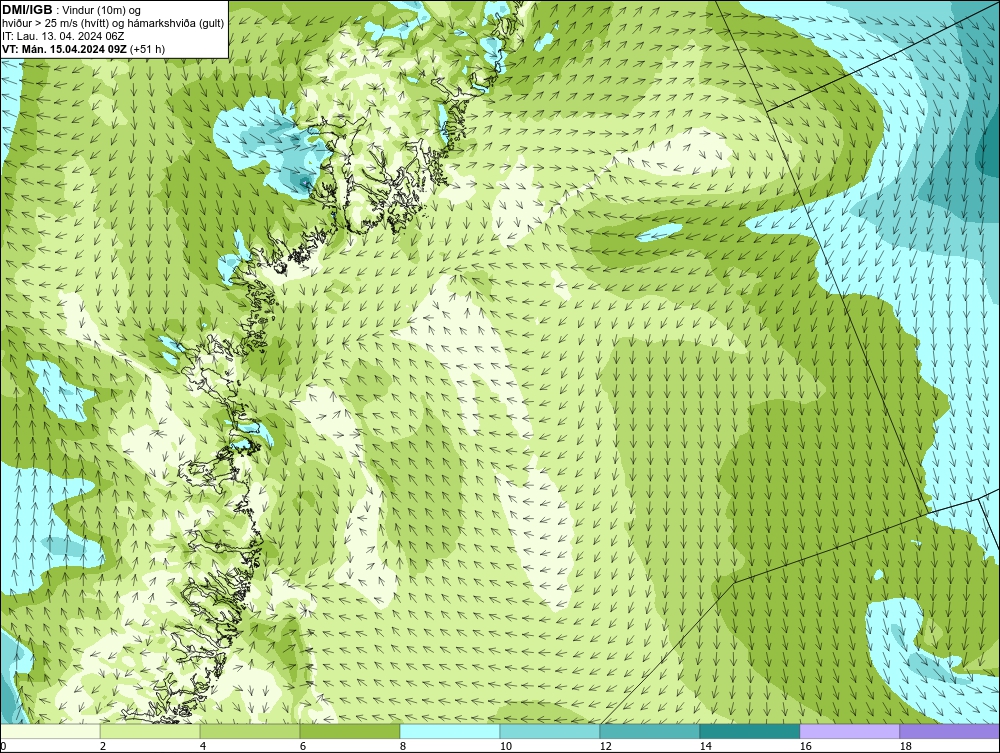
Task: Click the legend scale label '8'
Action: pyautogui.click(x=402, y=746)
